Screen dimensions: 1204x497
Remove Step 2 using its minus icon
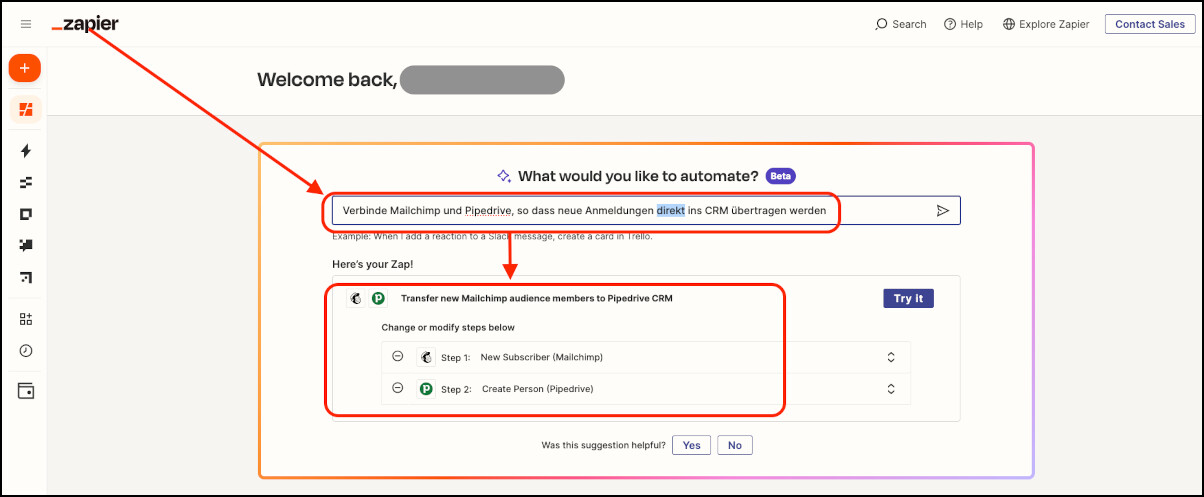point(397,388)
